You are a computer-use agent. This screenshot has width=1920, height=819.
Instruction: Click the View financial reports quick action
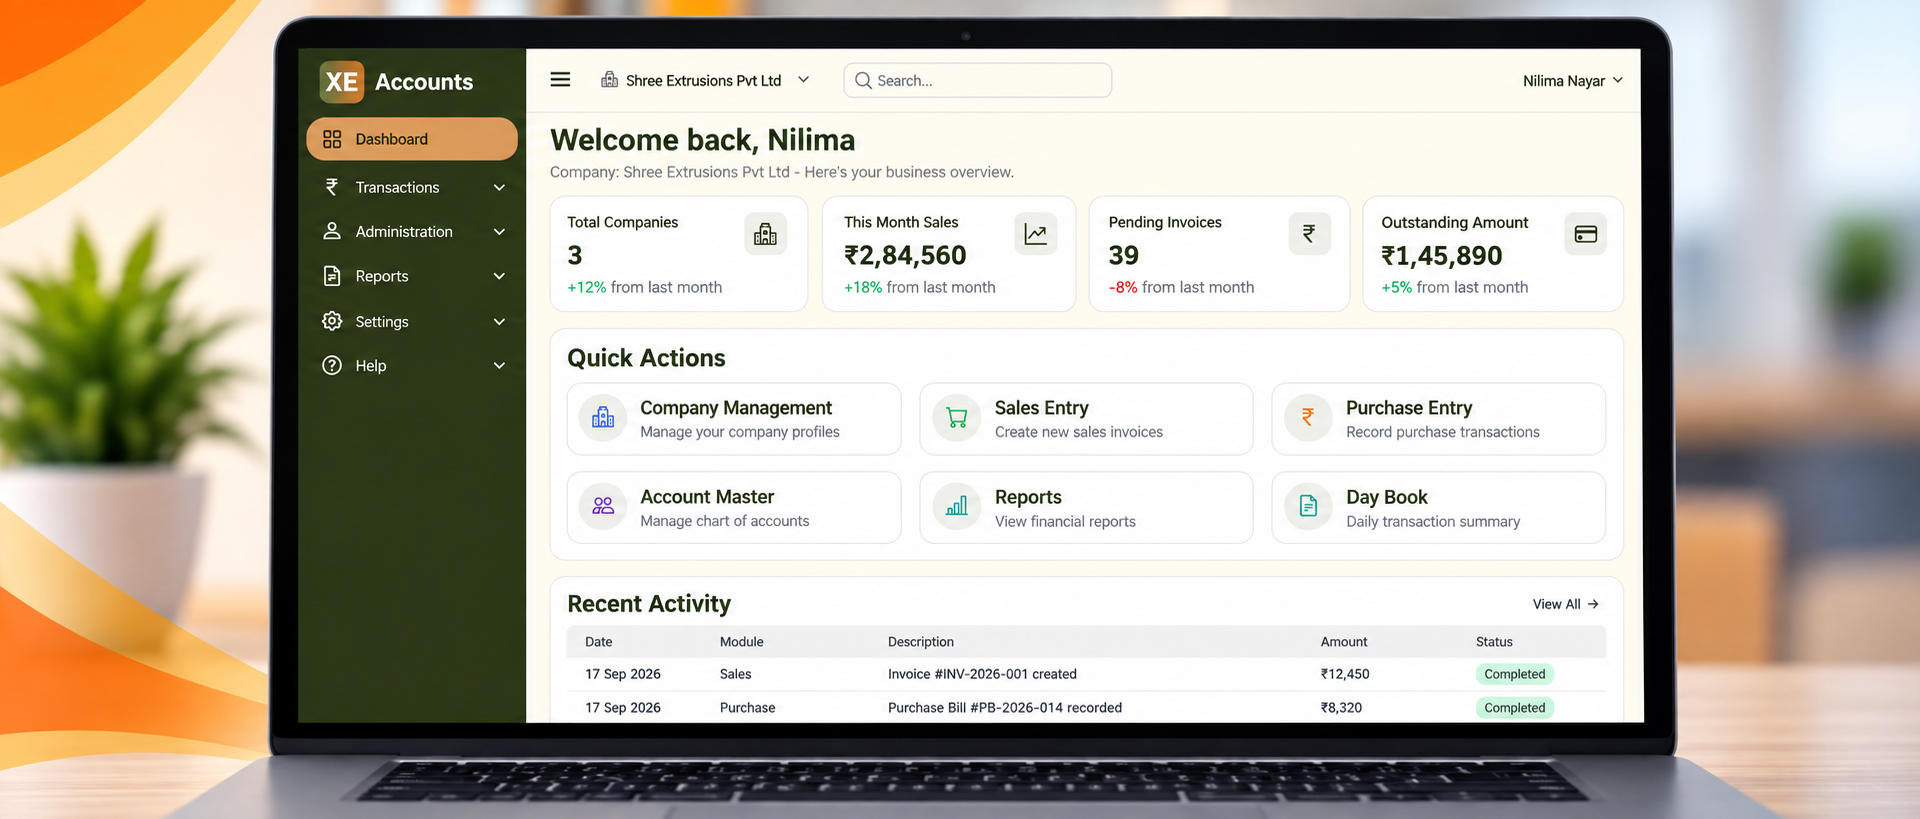(x=1086, y=508)
